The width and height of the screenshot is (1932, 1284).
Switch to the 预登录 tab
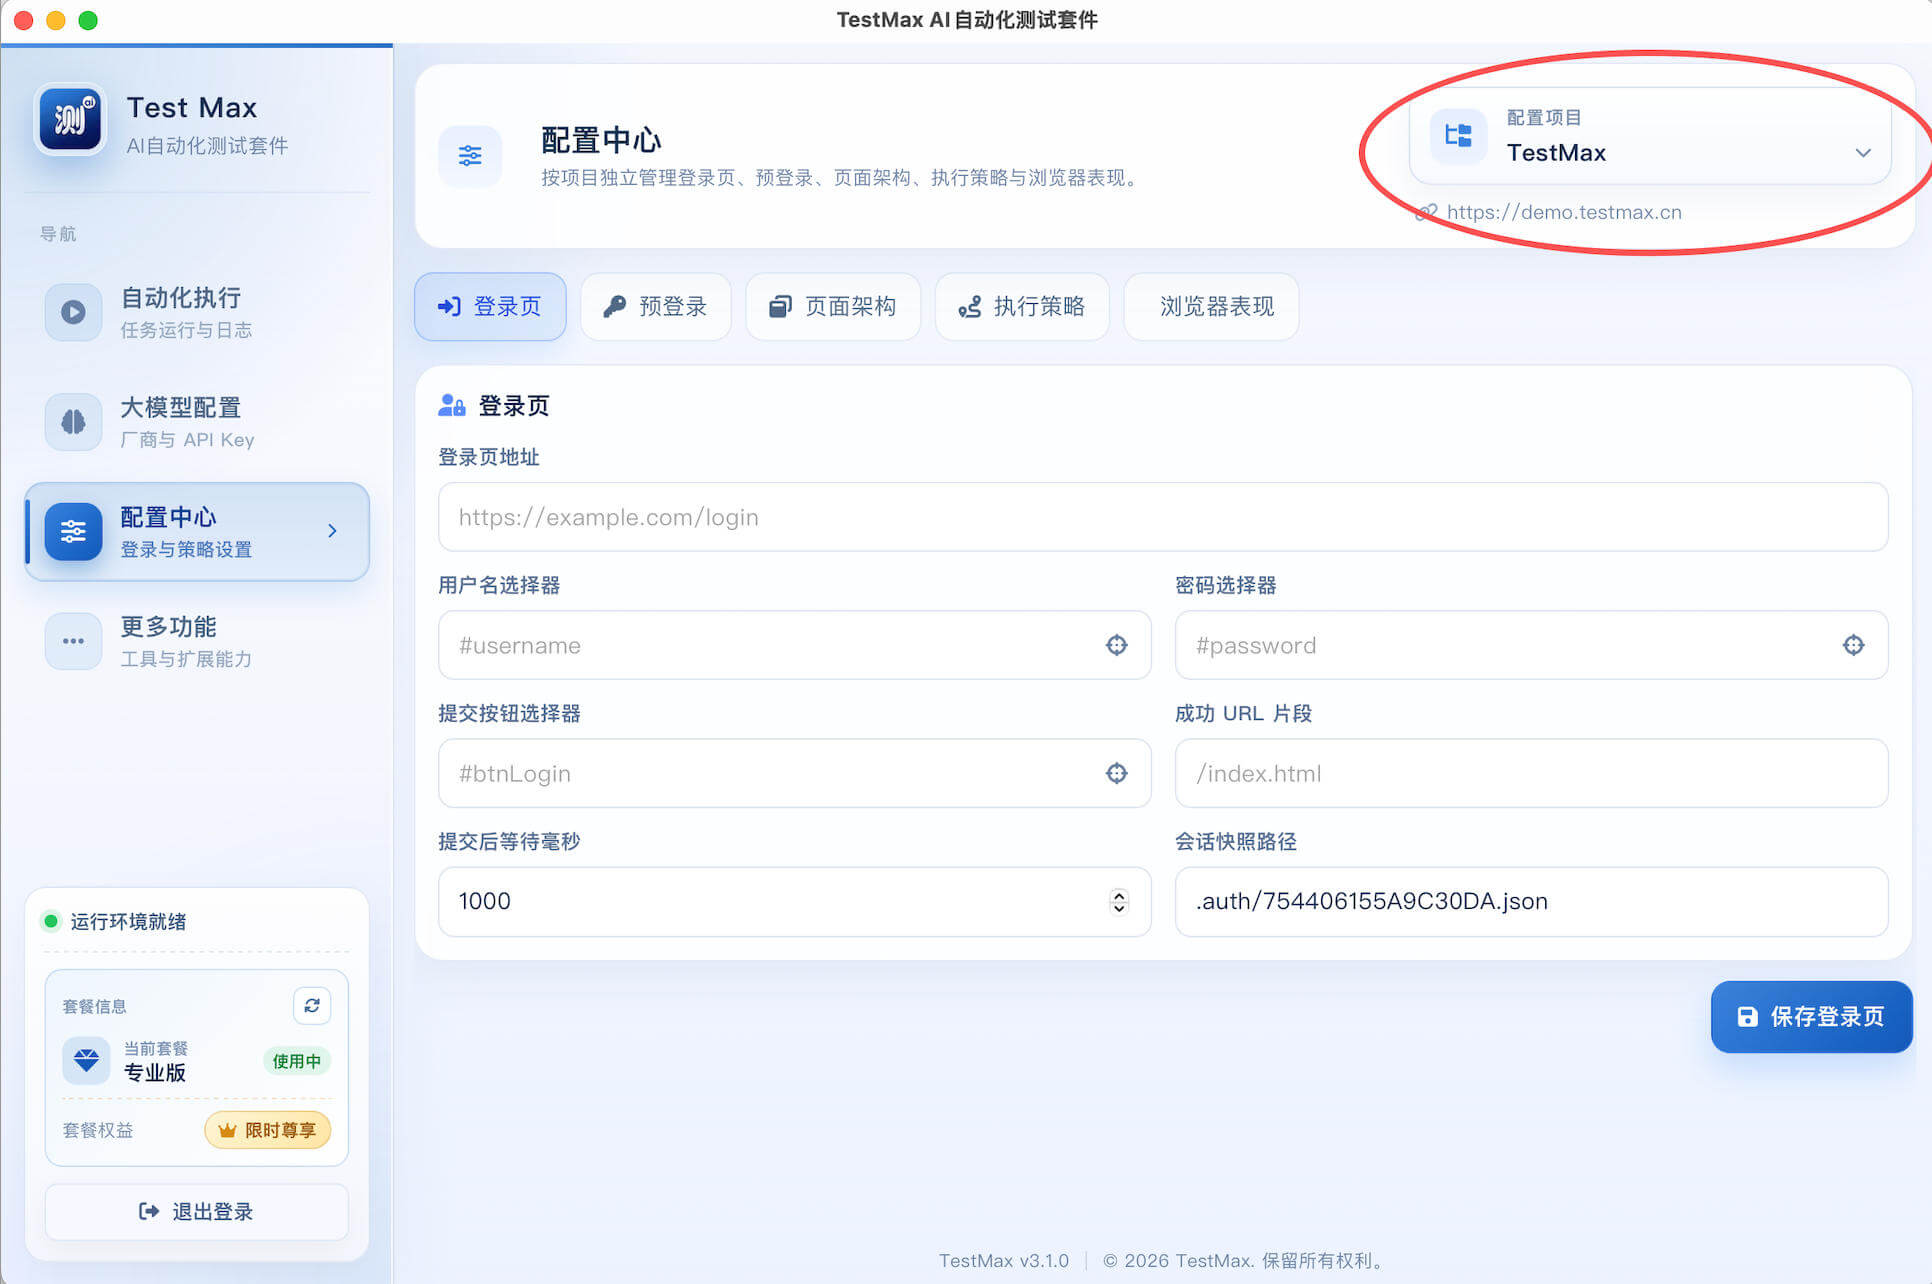[656, 306]
